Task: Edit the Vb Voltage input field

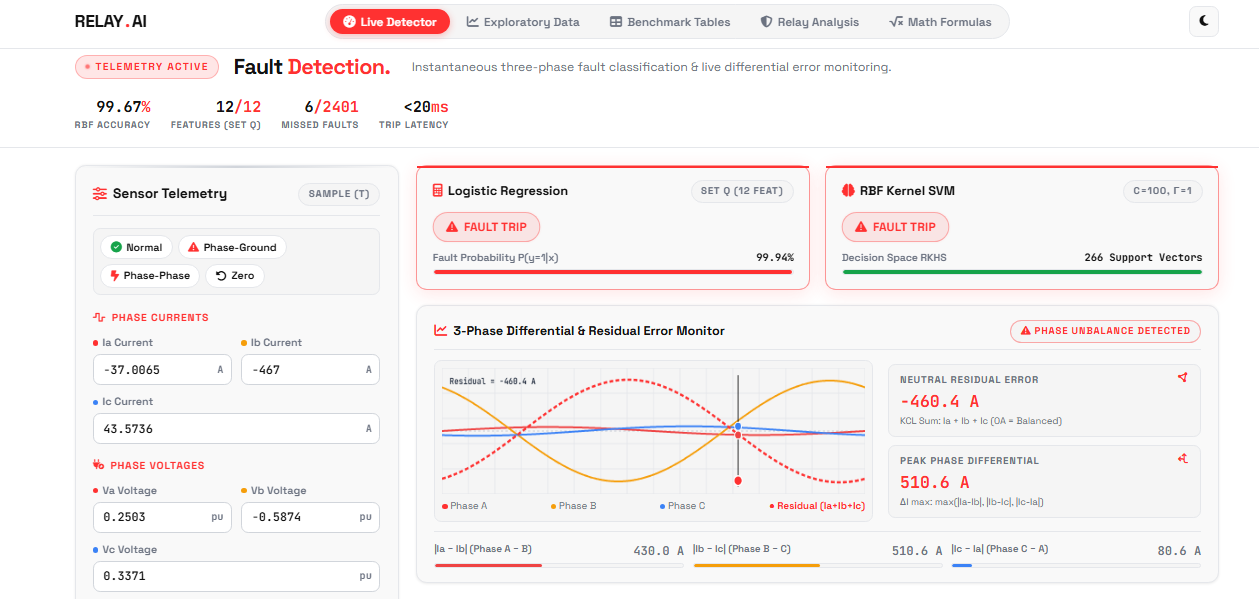Action: [x=310, y=517]
